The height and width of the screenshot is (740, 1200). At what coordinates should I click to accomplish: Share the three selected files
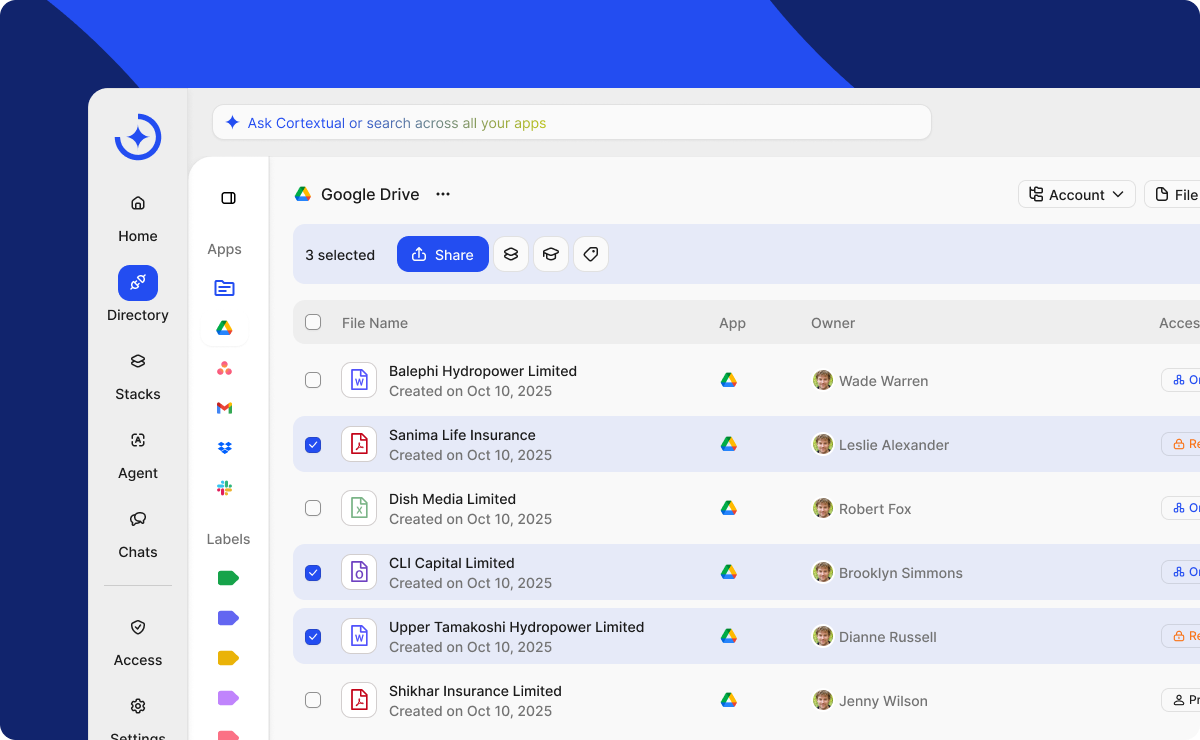click(x=442, y=254)
